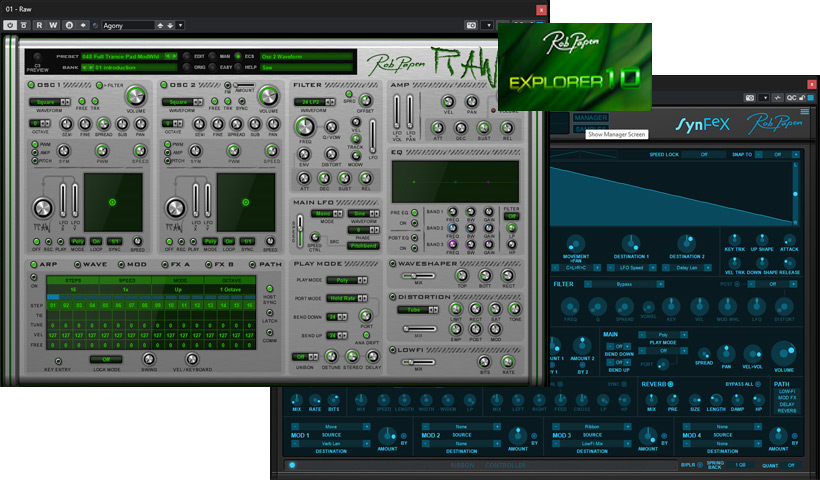Toggle OSC 1 >FILTER routing LED

pos(99,85)
